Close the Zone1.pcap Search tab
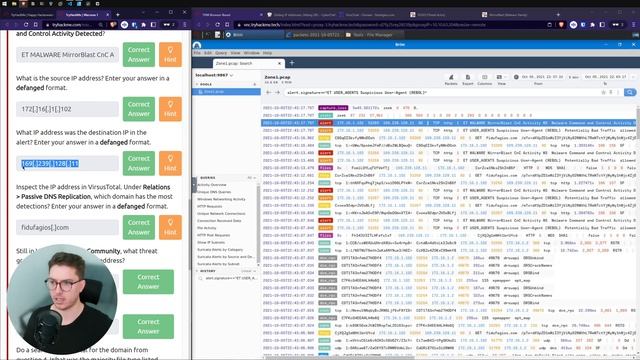The width and height of the screenshot is (640, 360). [279, 63]
